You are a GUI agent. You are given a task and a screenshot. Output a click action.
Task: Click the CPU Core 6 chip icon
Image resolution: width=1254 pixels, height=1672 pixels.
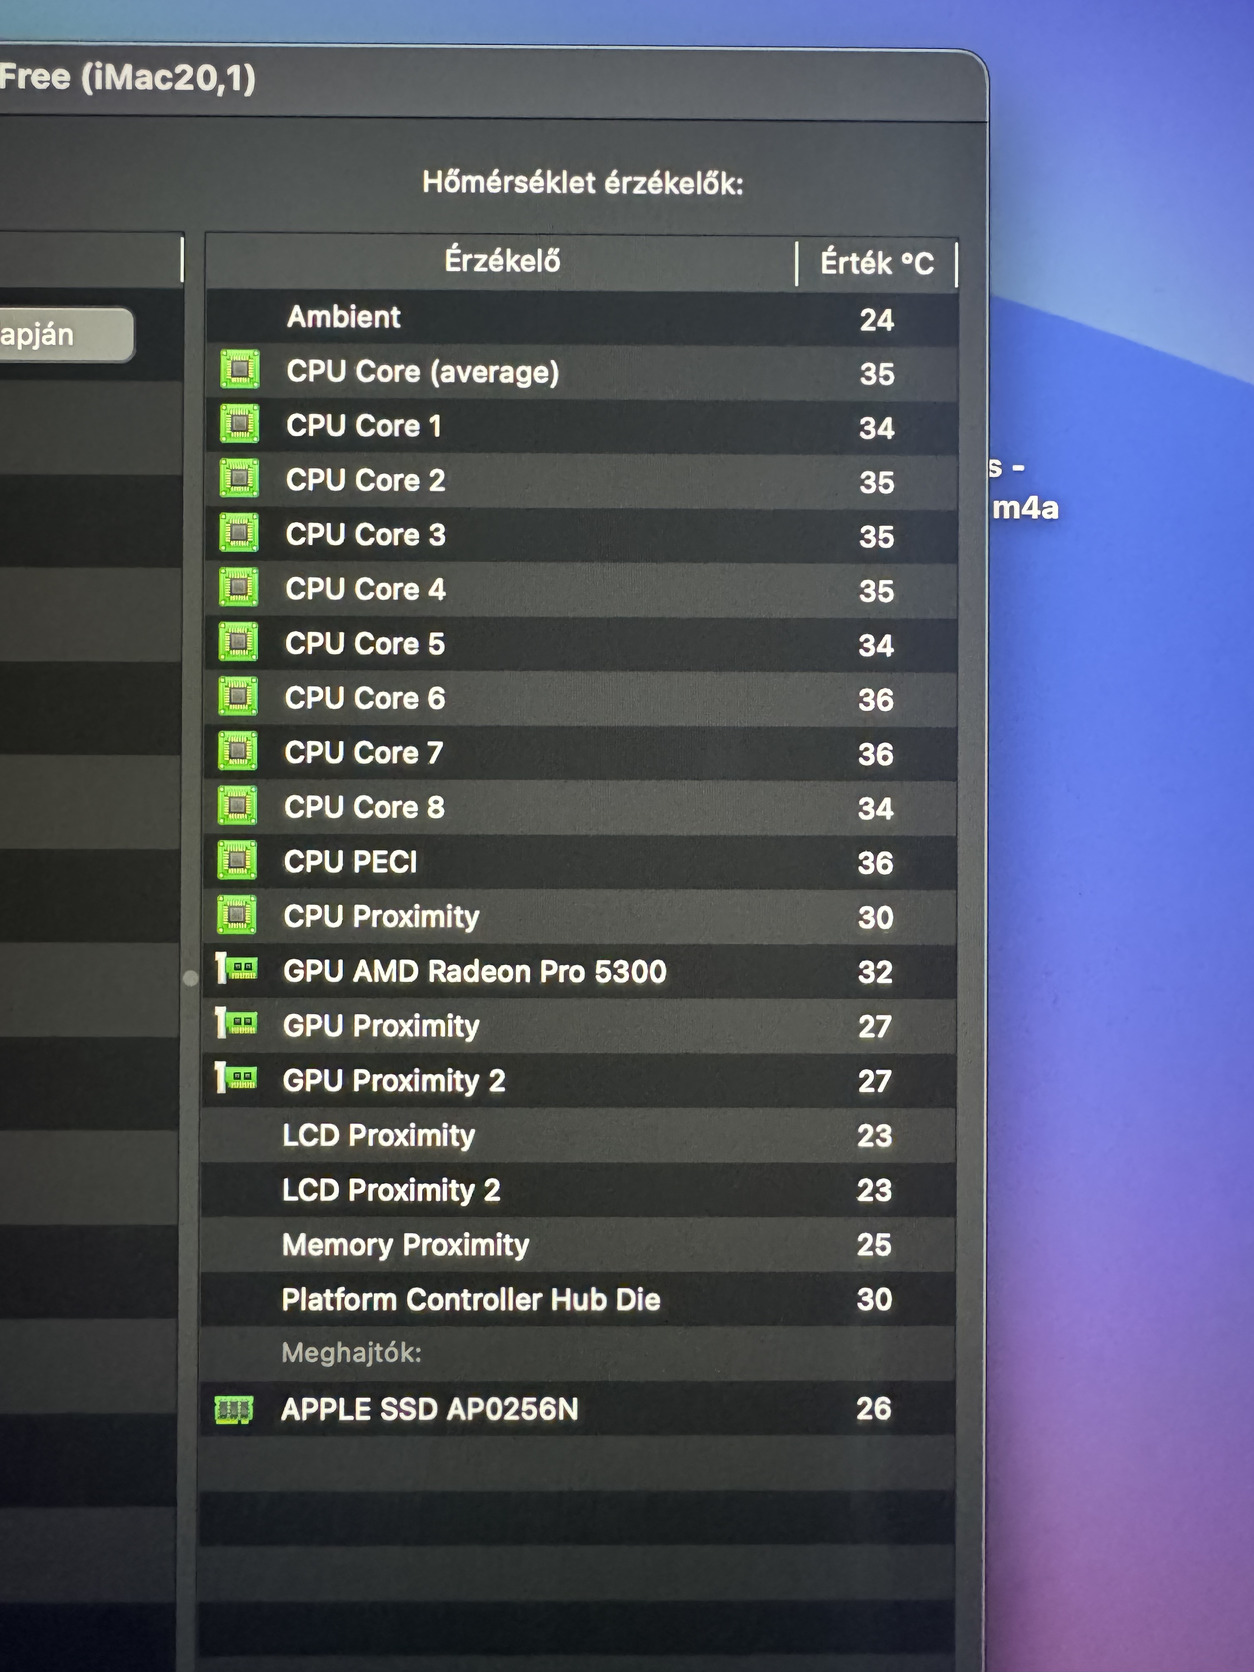click(x=238, y=696)
